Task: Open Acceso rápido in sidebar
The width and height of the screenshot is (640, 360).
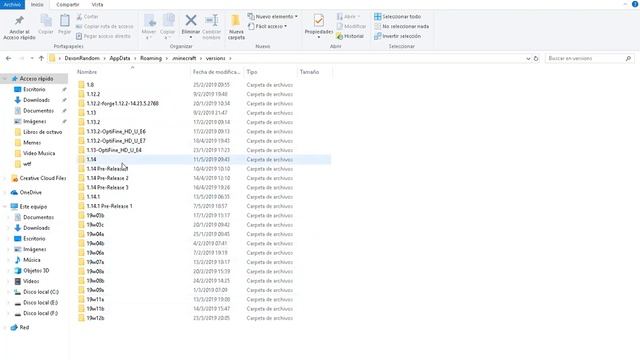Action: [x=36, y=78]
